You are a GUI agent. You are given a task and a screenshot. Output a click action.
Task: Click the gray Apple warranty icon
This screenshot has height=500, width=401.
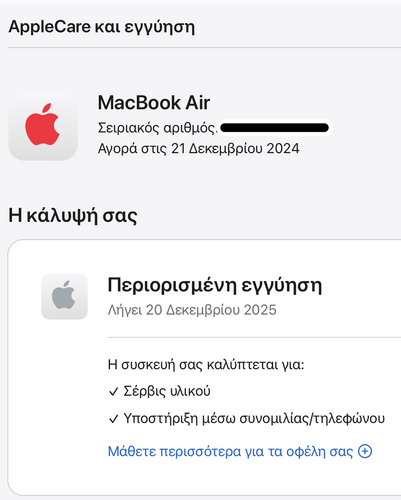point(64,296)
